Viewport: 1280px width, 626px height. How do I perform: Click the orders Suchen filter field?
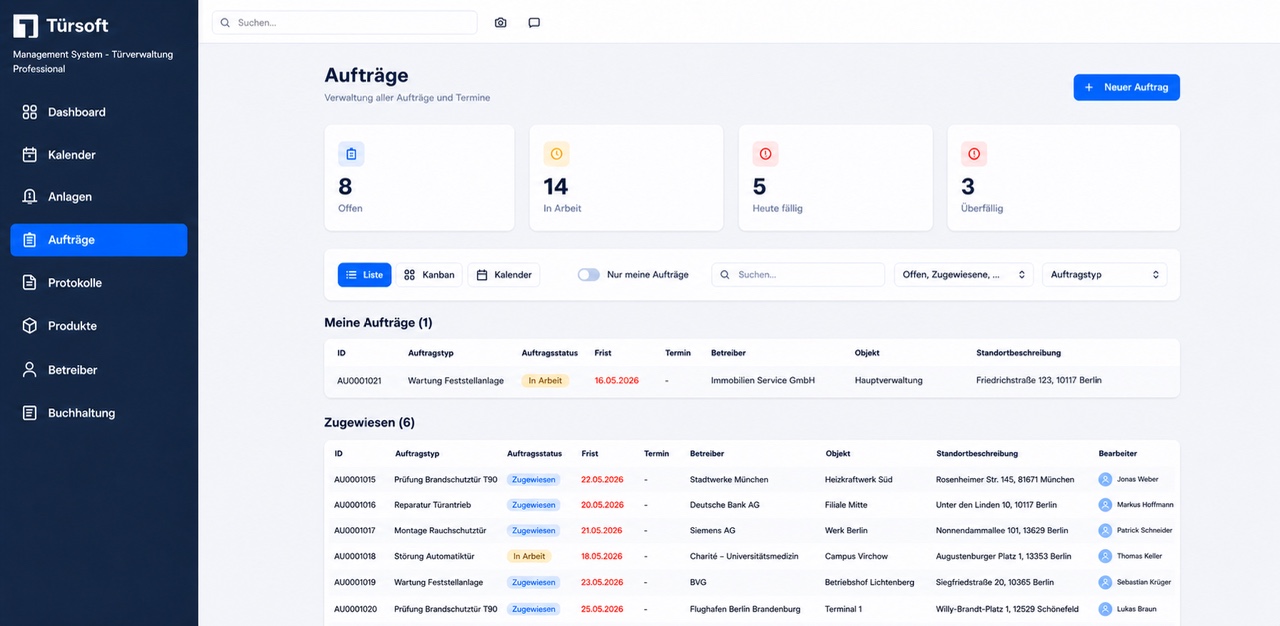point(798,274)
